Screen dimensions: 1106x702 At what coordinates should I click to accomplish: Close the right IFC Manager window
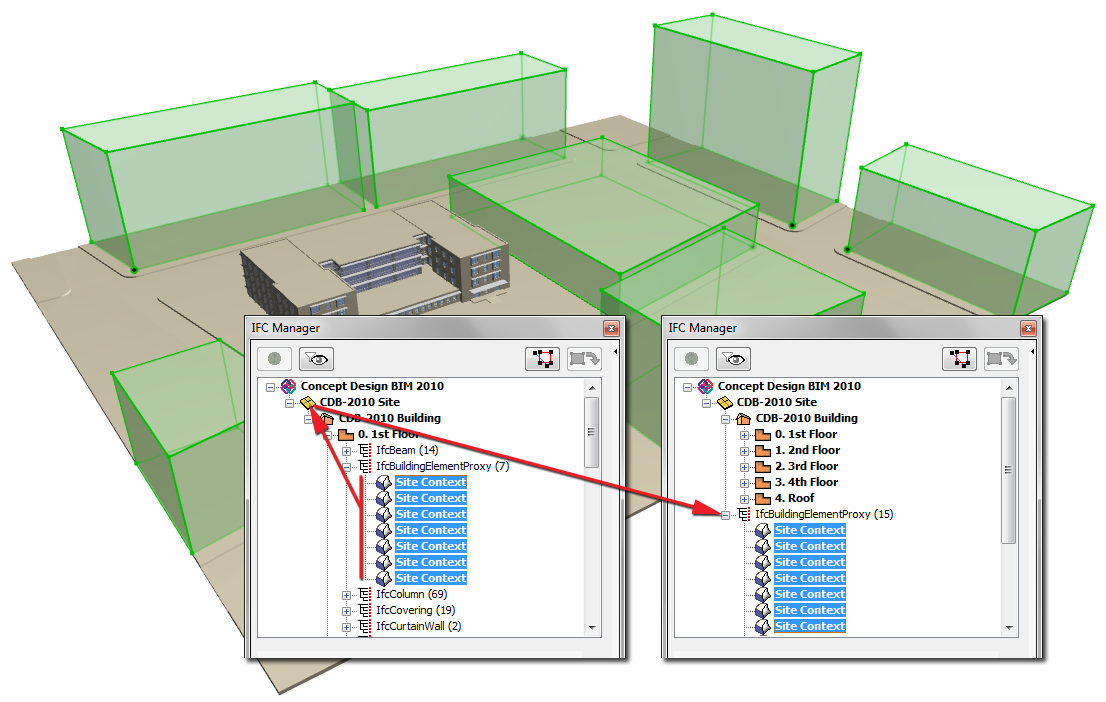[x=1028, y=329]
